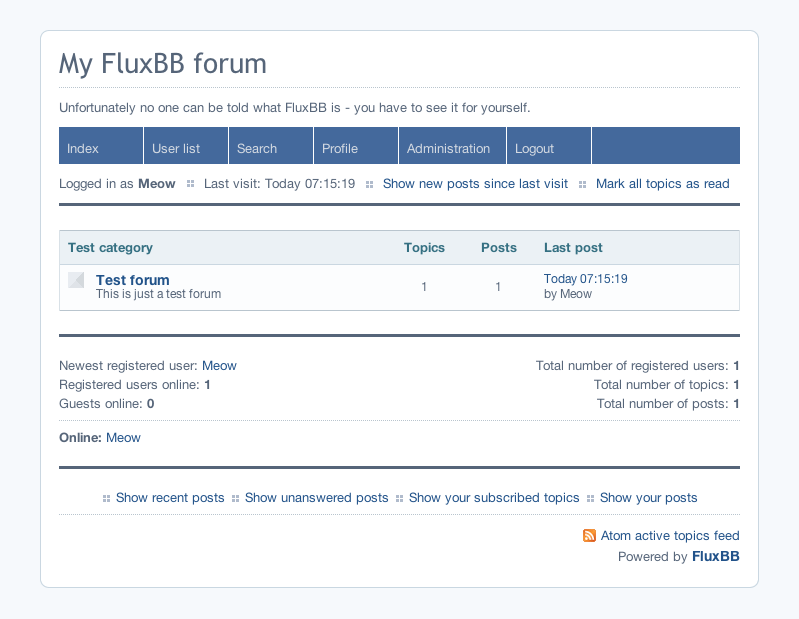Mark all topics as read

coord(662,184)
